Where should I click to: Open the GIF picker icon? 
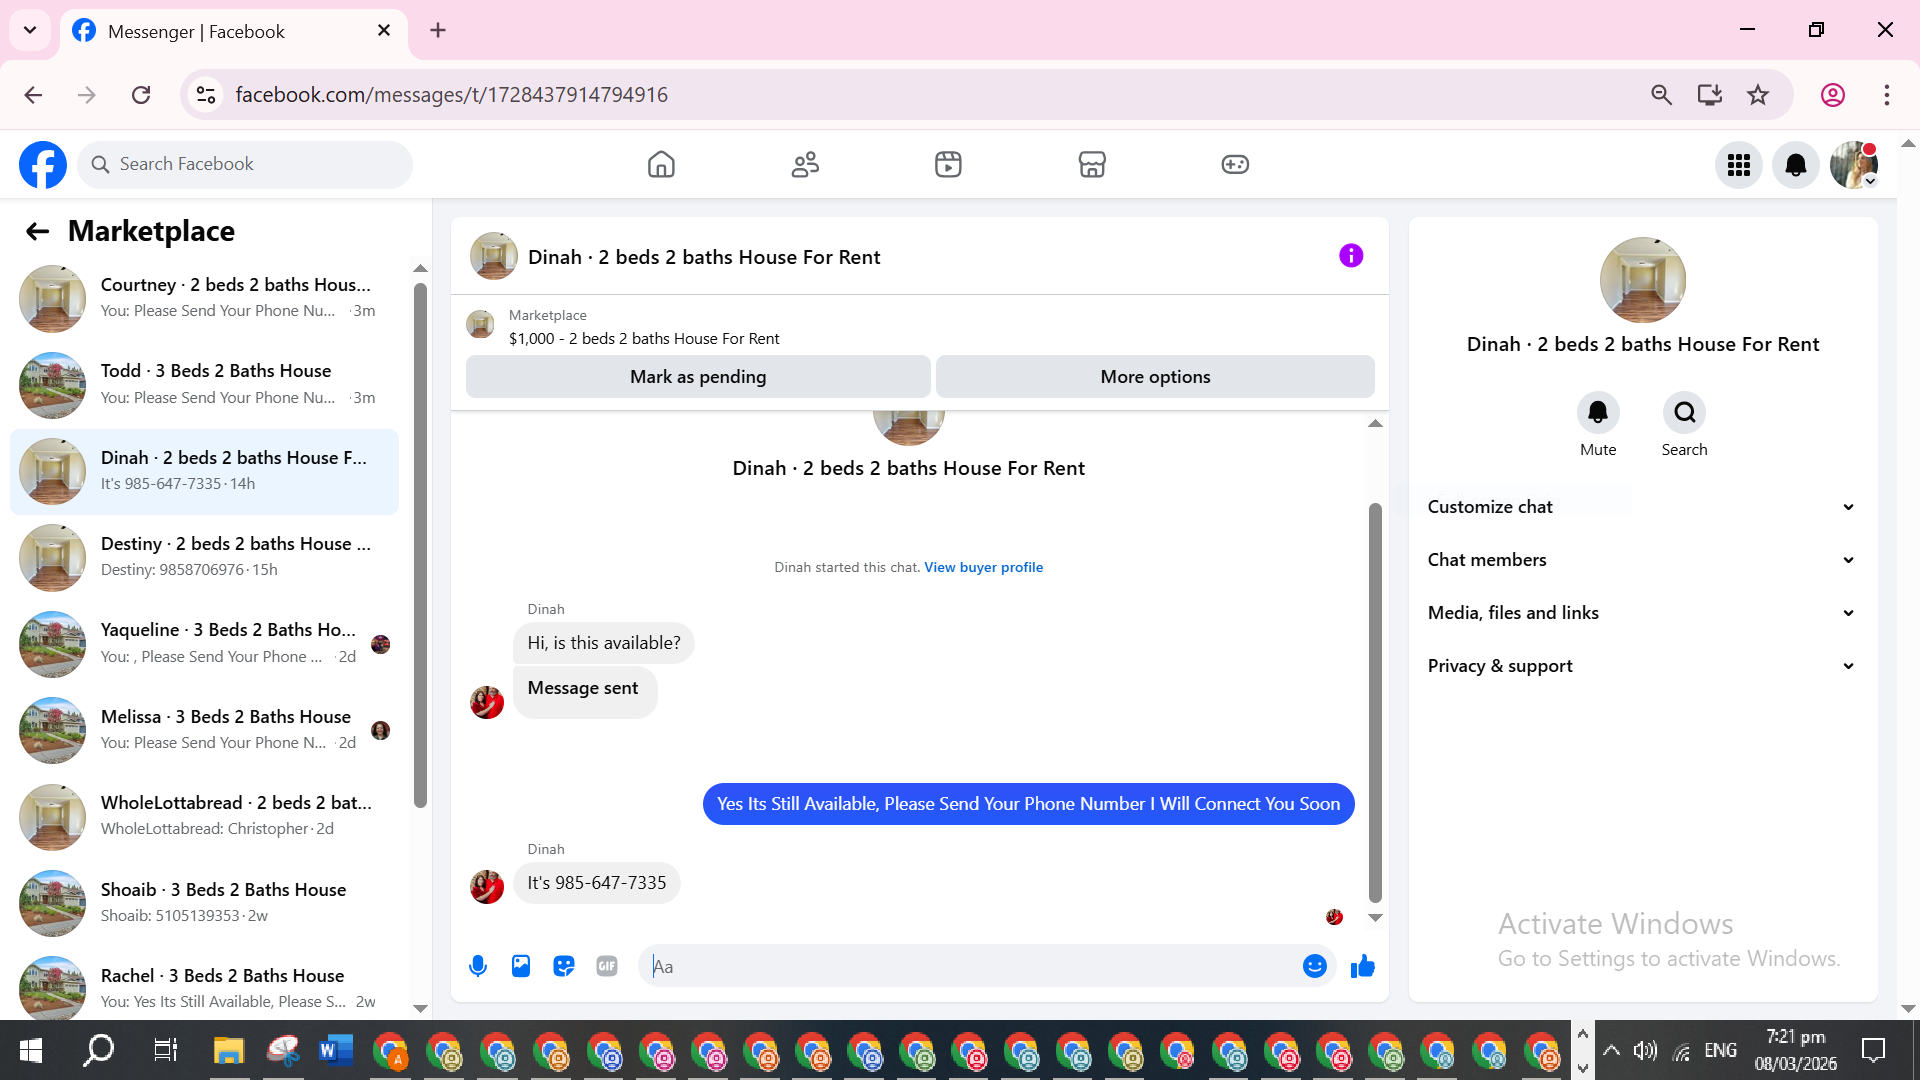click(x=607, y=966)
